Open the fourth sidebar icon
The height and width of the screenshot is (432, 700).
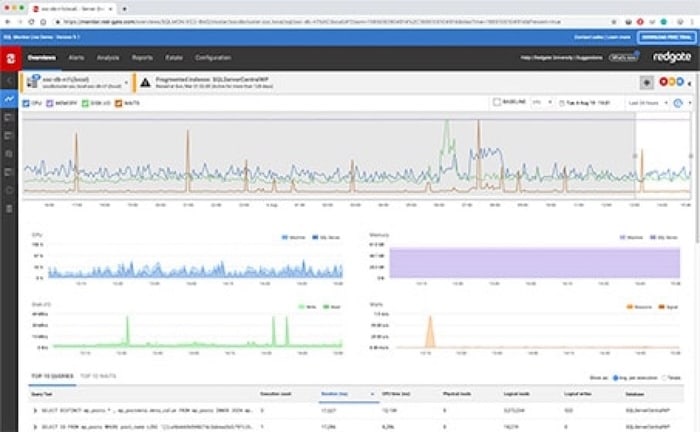click(x=9, y=154)
